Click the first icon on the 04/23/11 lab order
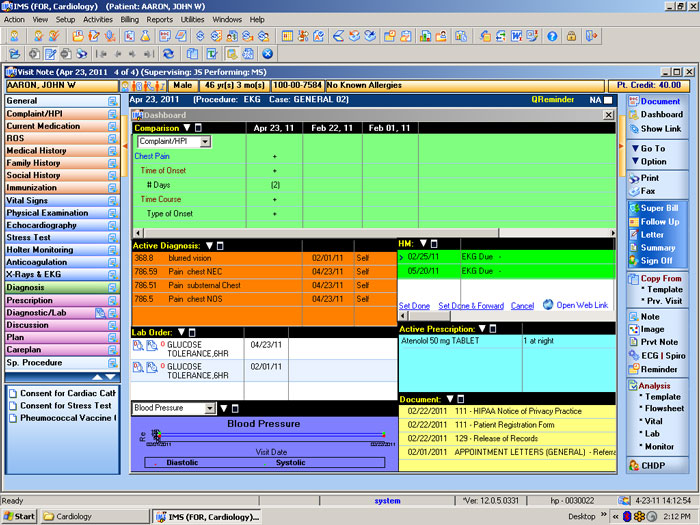The image size is (700, 525). tap(138, 345)
